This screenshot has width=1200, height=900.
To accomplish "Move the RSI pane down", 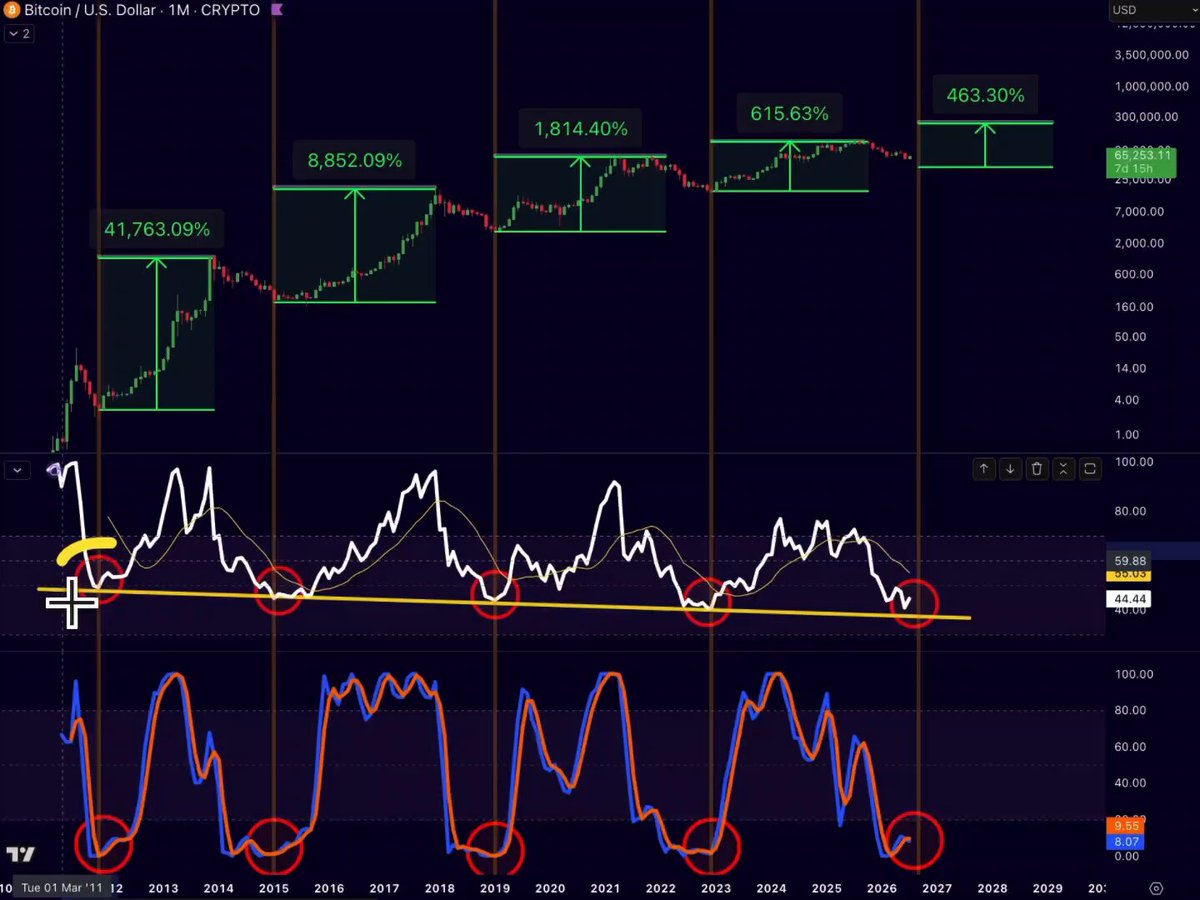I will click(1010, 468).
